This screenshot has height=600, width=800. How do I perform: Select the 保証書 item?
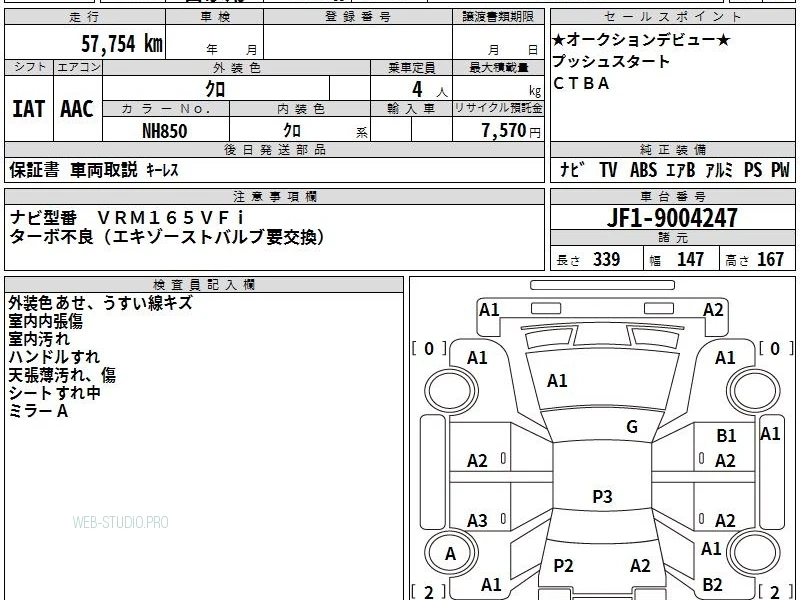(x=34, y=170)
